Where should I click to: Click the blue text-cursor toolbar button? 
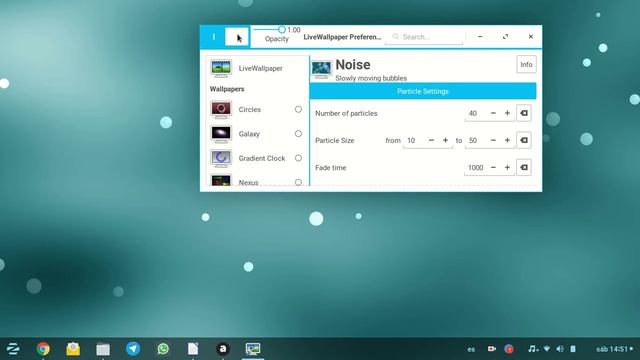tap(213, 37)
